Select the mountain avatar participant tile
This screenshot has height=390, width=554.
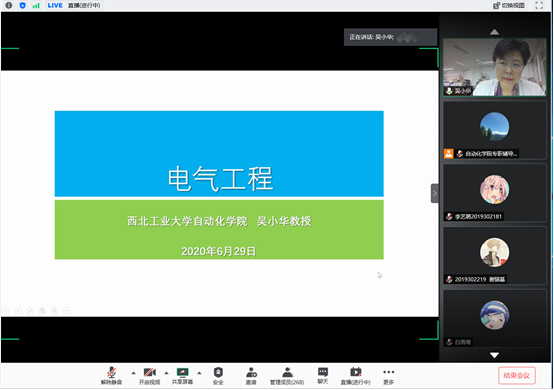coord(495,130)
